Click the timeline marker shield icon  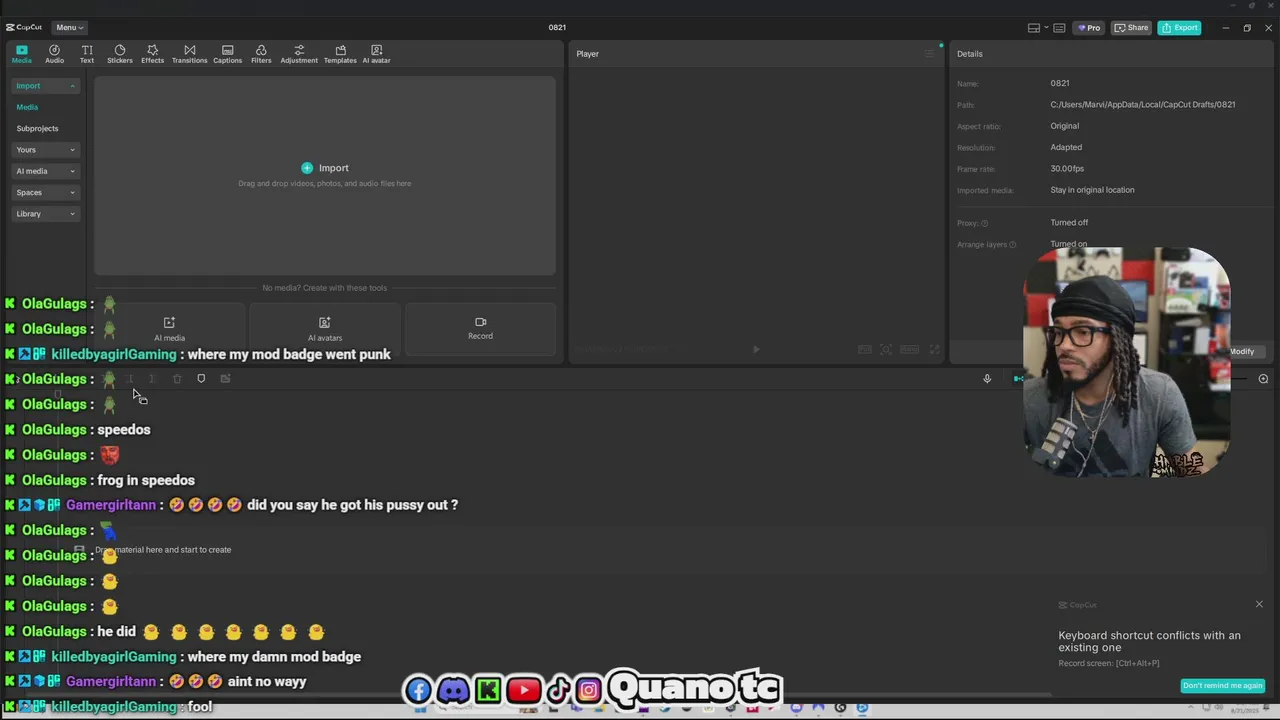pos(201,379)
